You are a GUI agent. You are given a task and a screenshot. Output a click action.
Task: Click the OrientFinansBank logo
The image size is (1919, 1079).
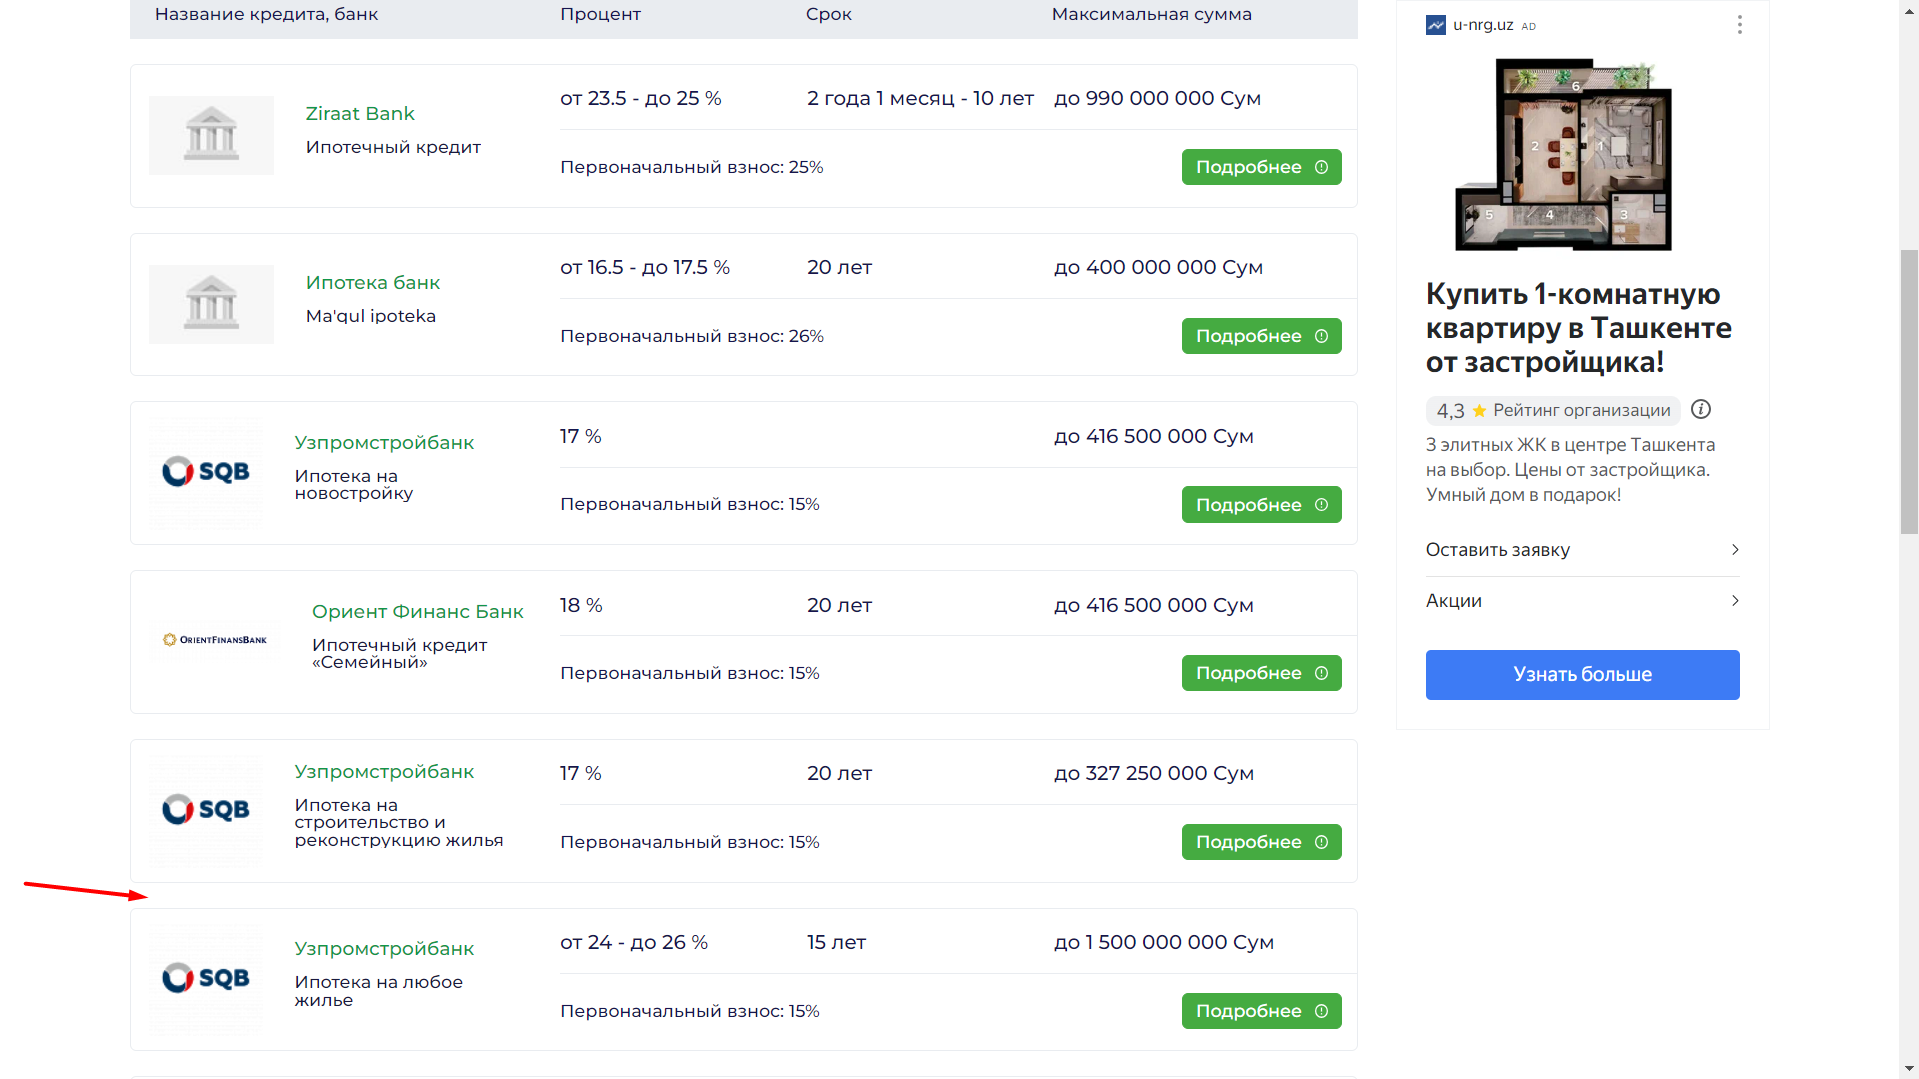[215, 640]
